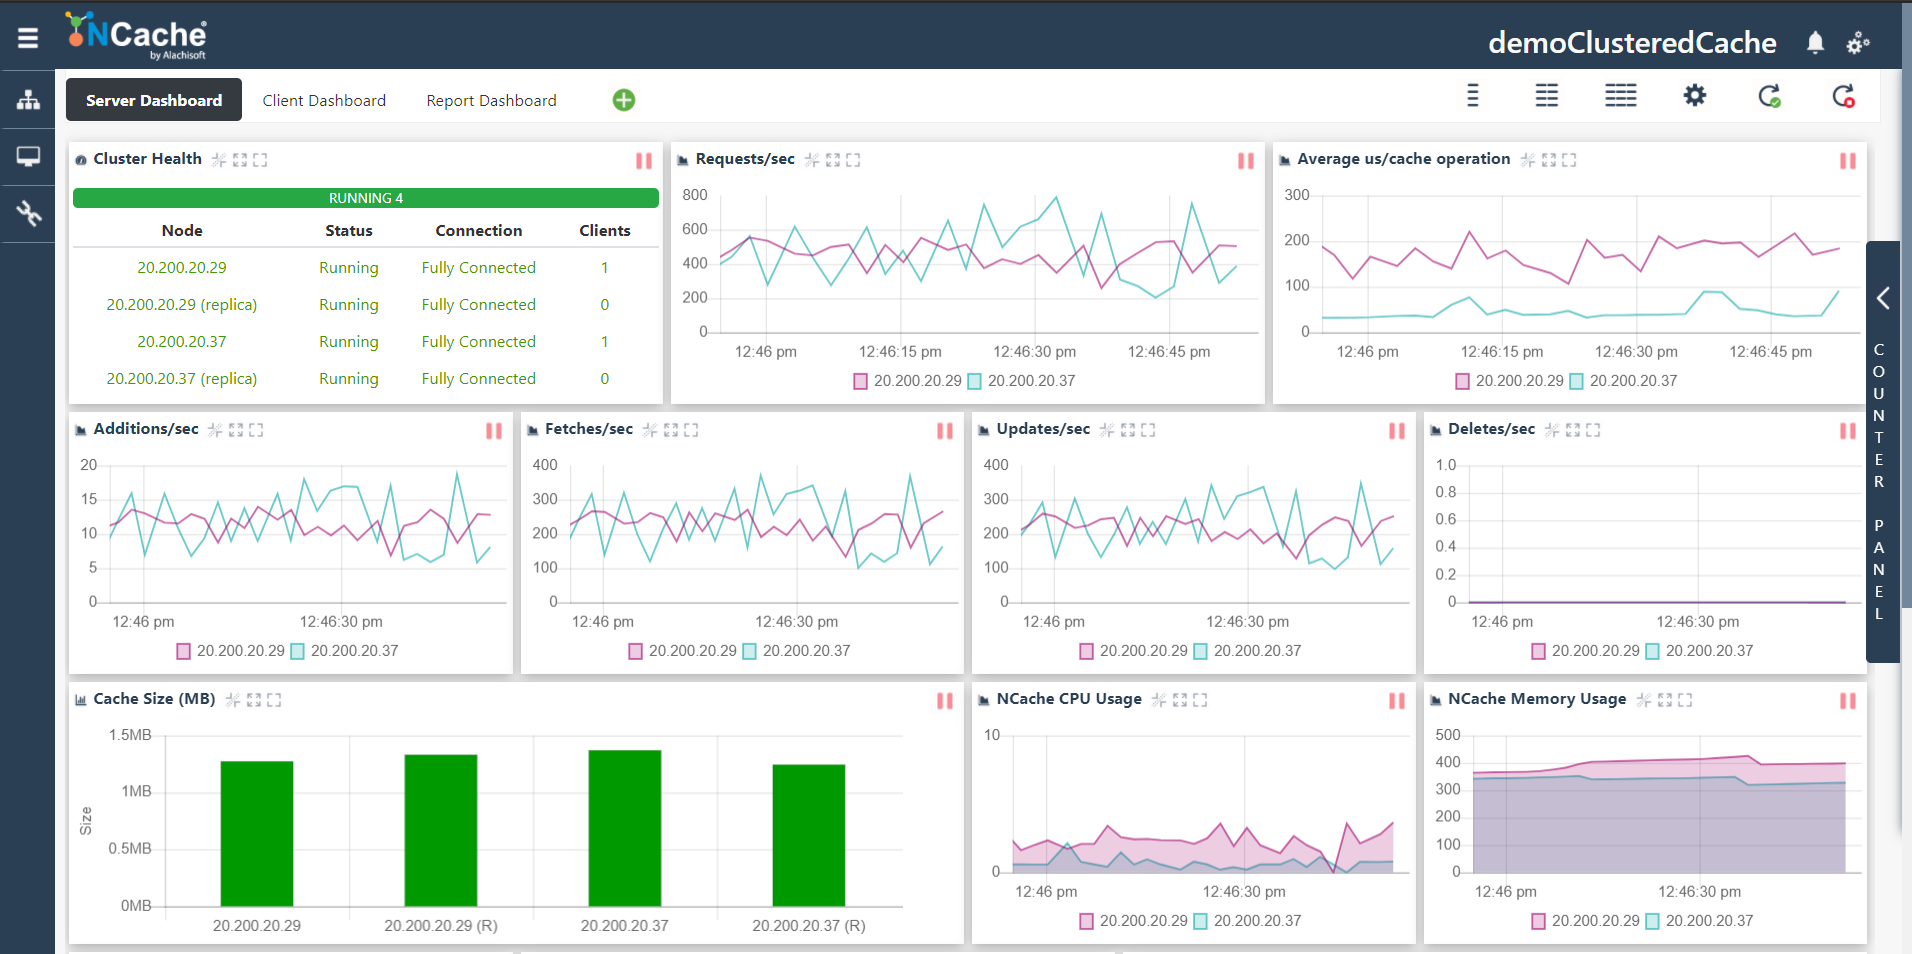Pause the Fetches/sec chart
1912x954 pixels.
(945, 431)
